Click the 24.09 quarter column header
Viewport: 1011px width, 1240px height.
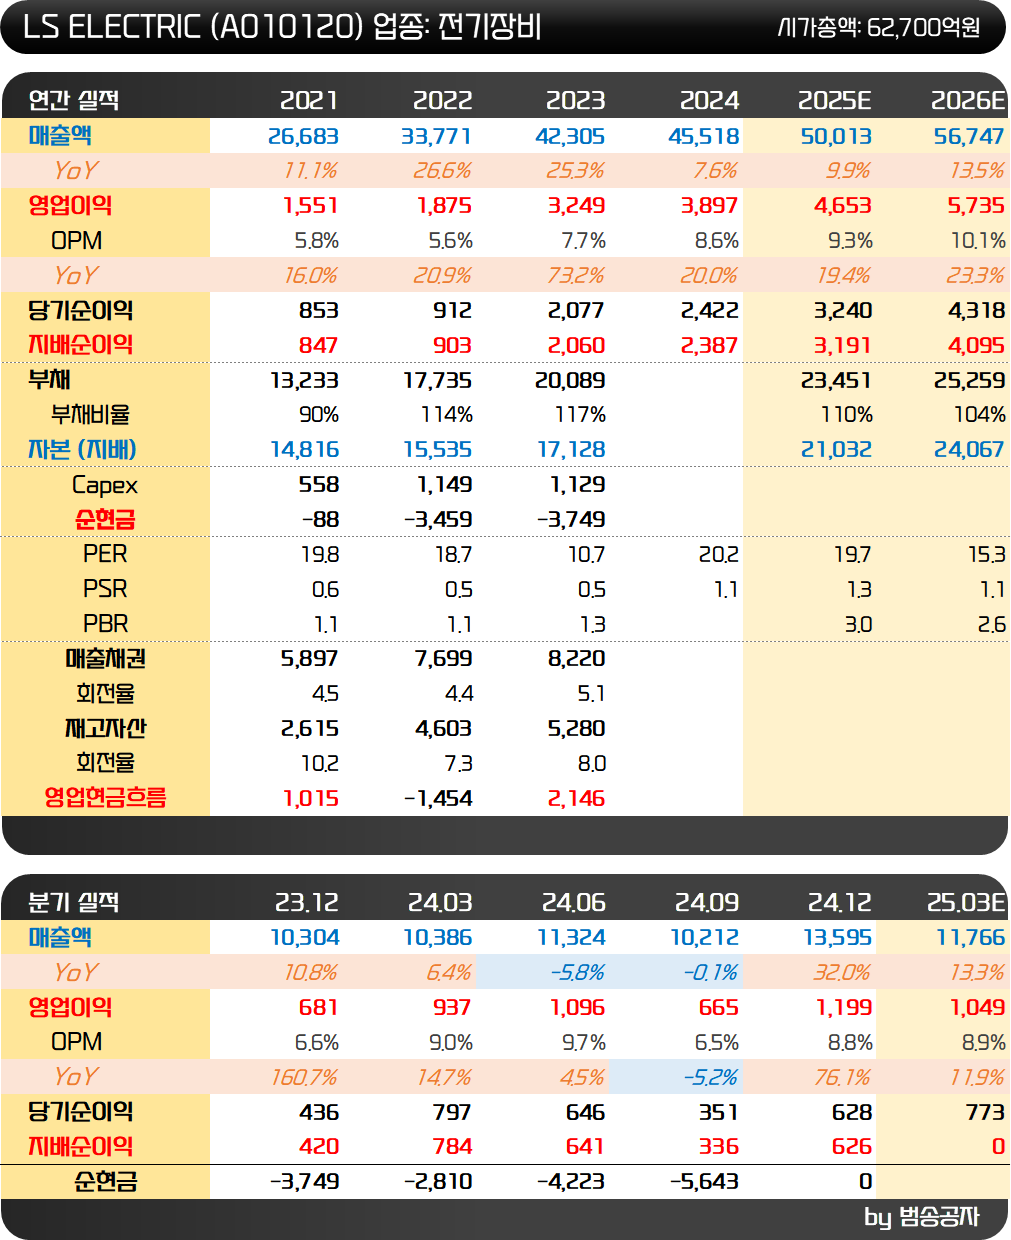coord(707,902)
